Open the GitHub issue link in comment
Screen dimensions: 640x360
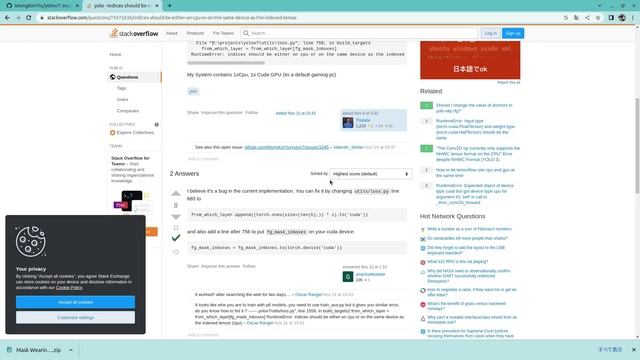tap(287, 147)
